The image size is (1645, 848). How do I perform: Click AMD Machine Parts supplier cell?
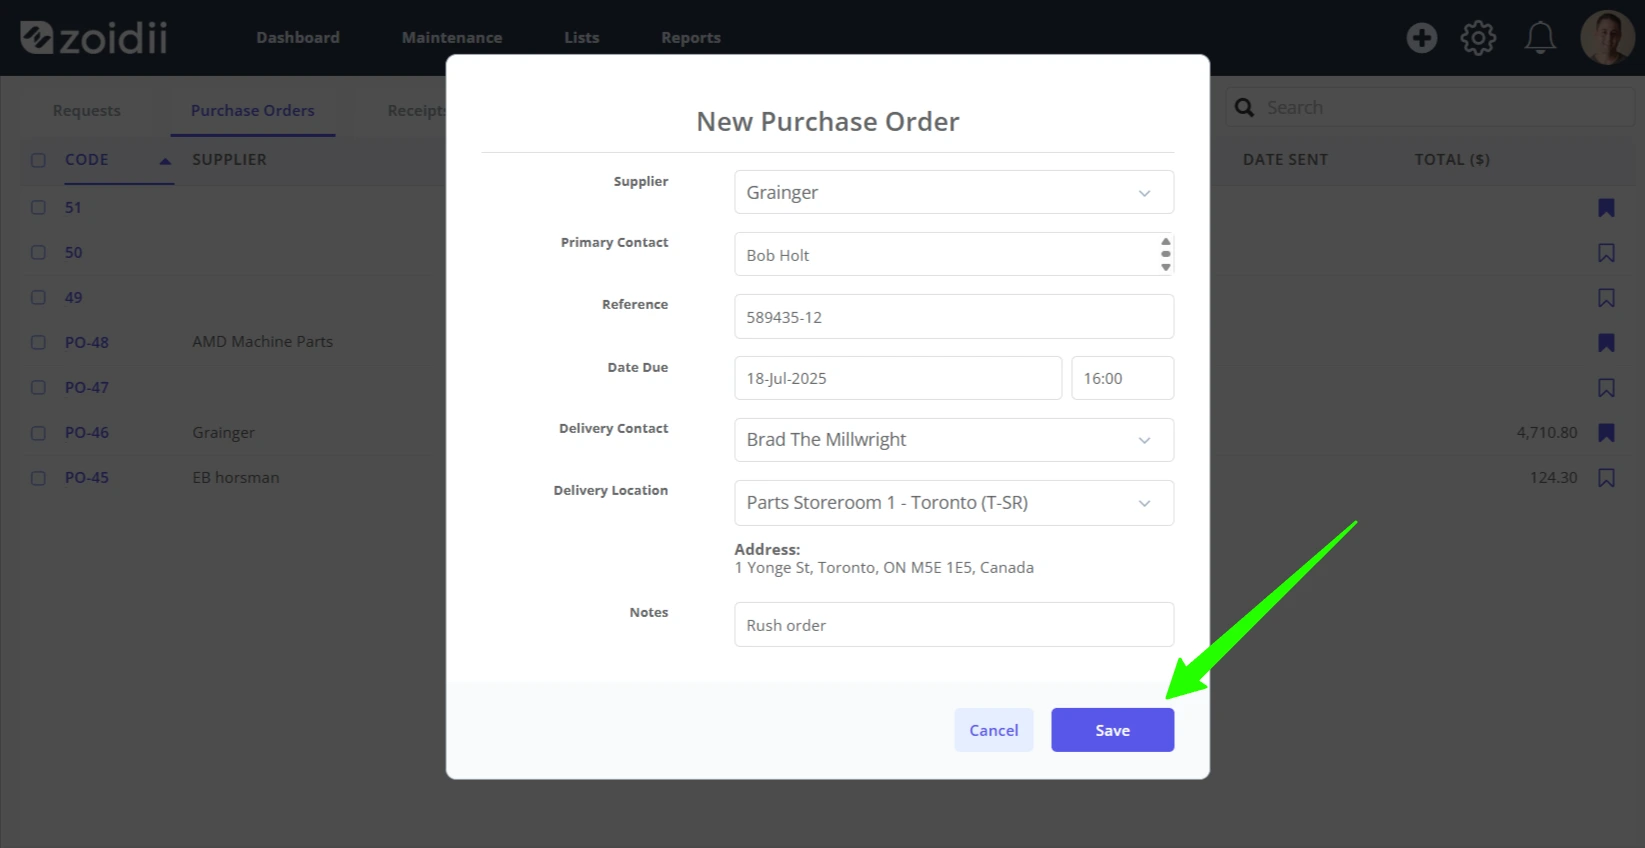[263, 342]
